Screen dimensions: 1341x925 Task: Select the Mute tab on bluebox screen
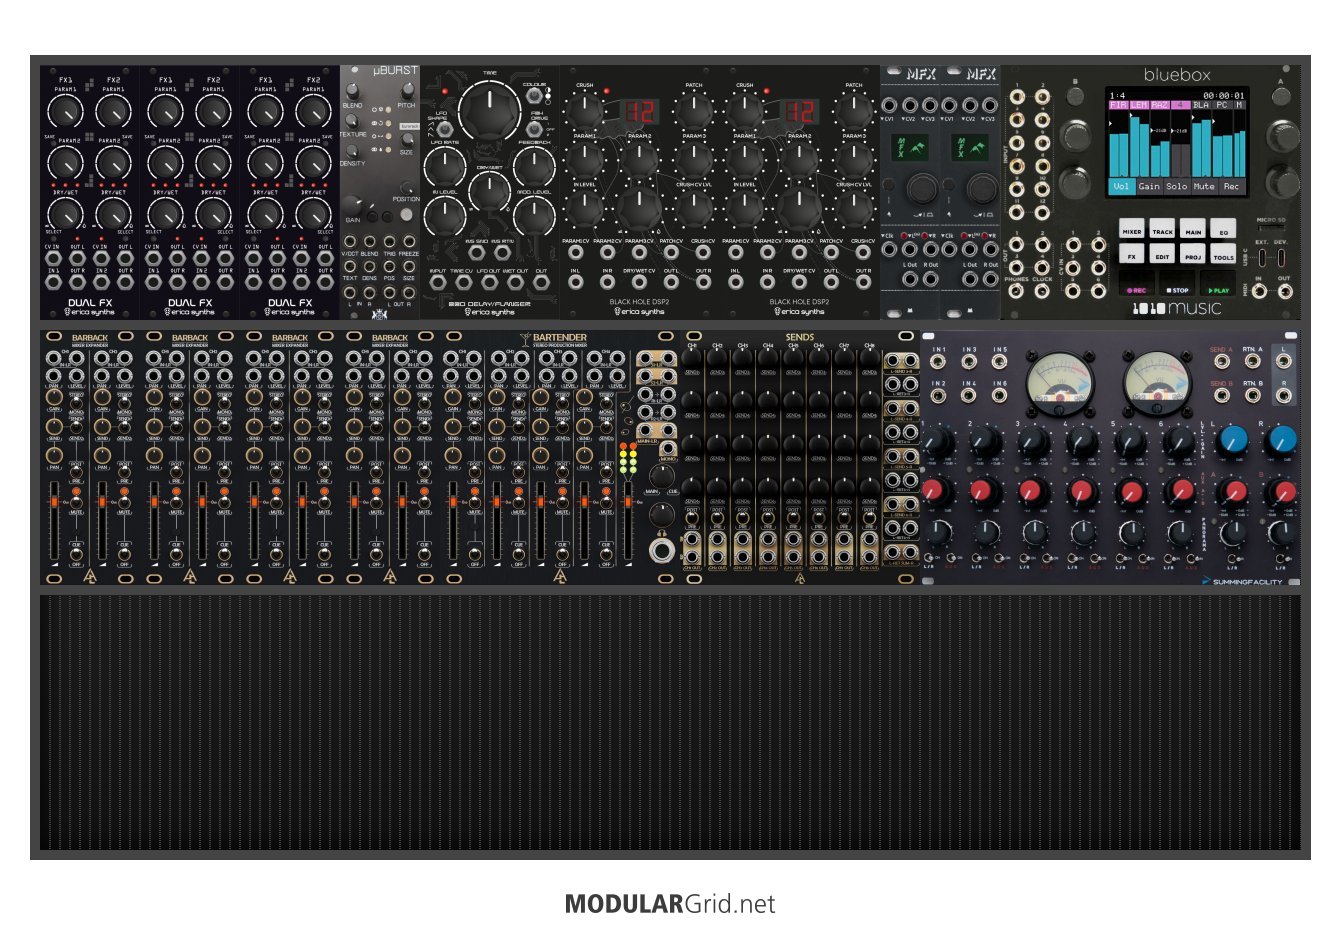pos(1204,186)
